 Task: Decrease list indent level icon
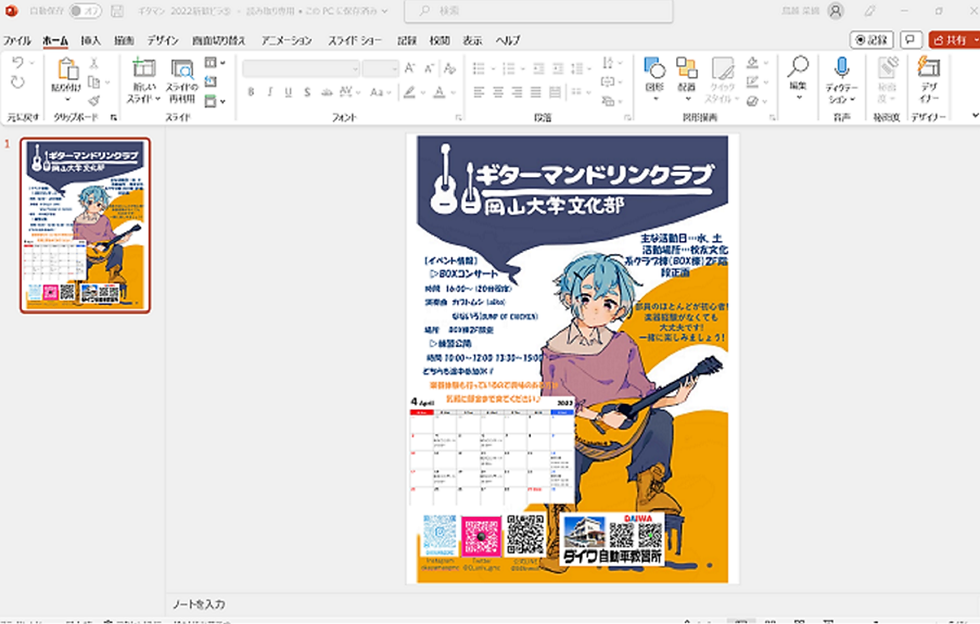(x=539, y=68)
